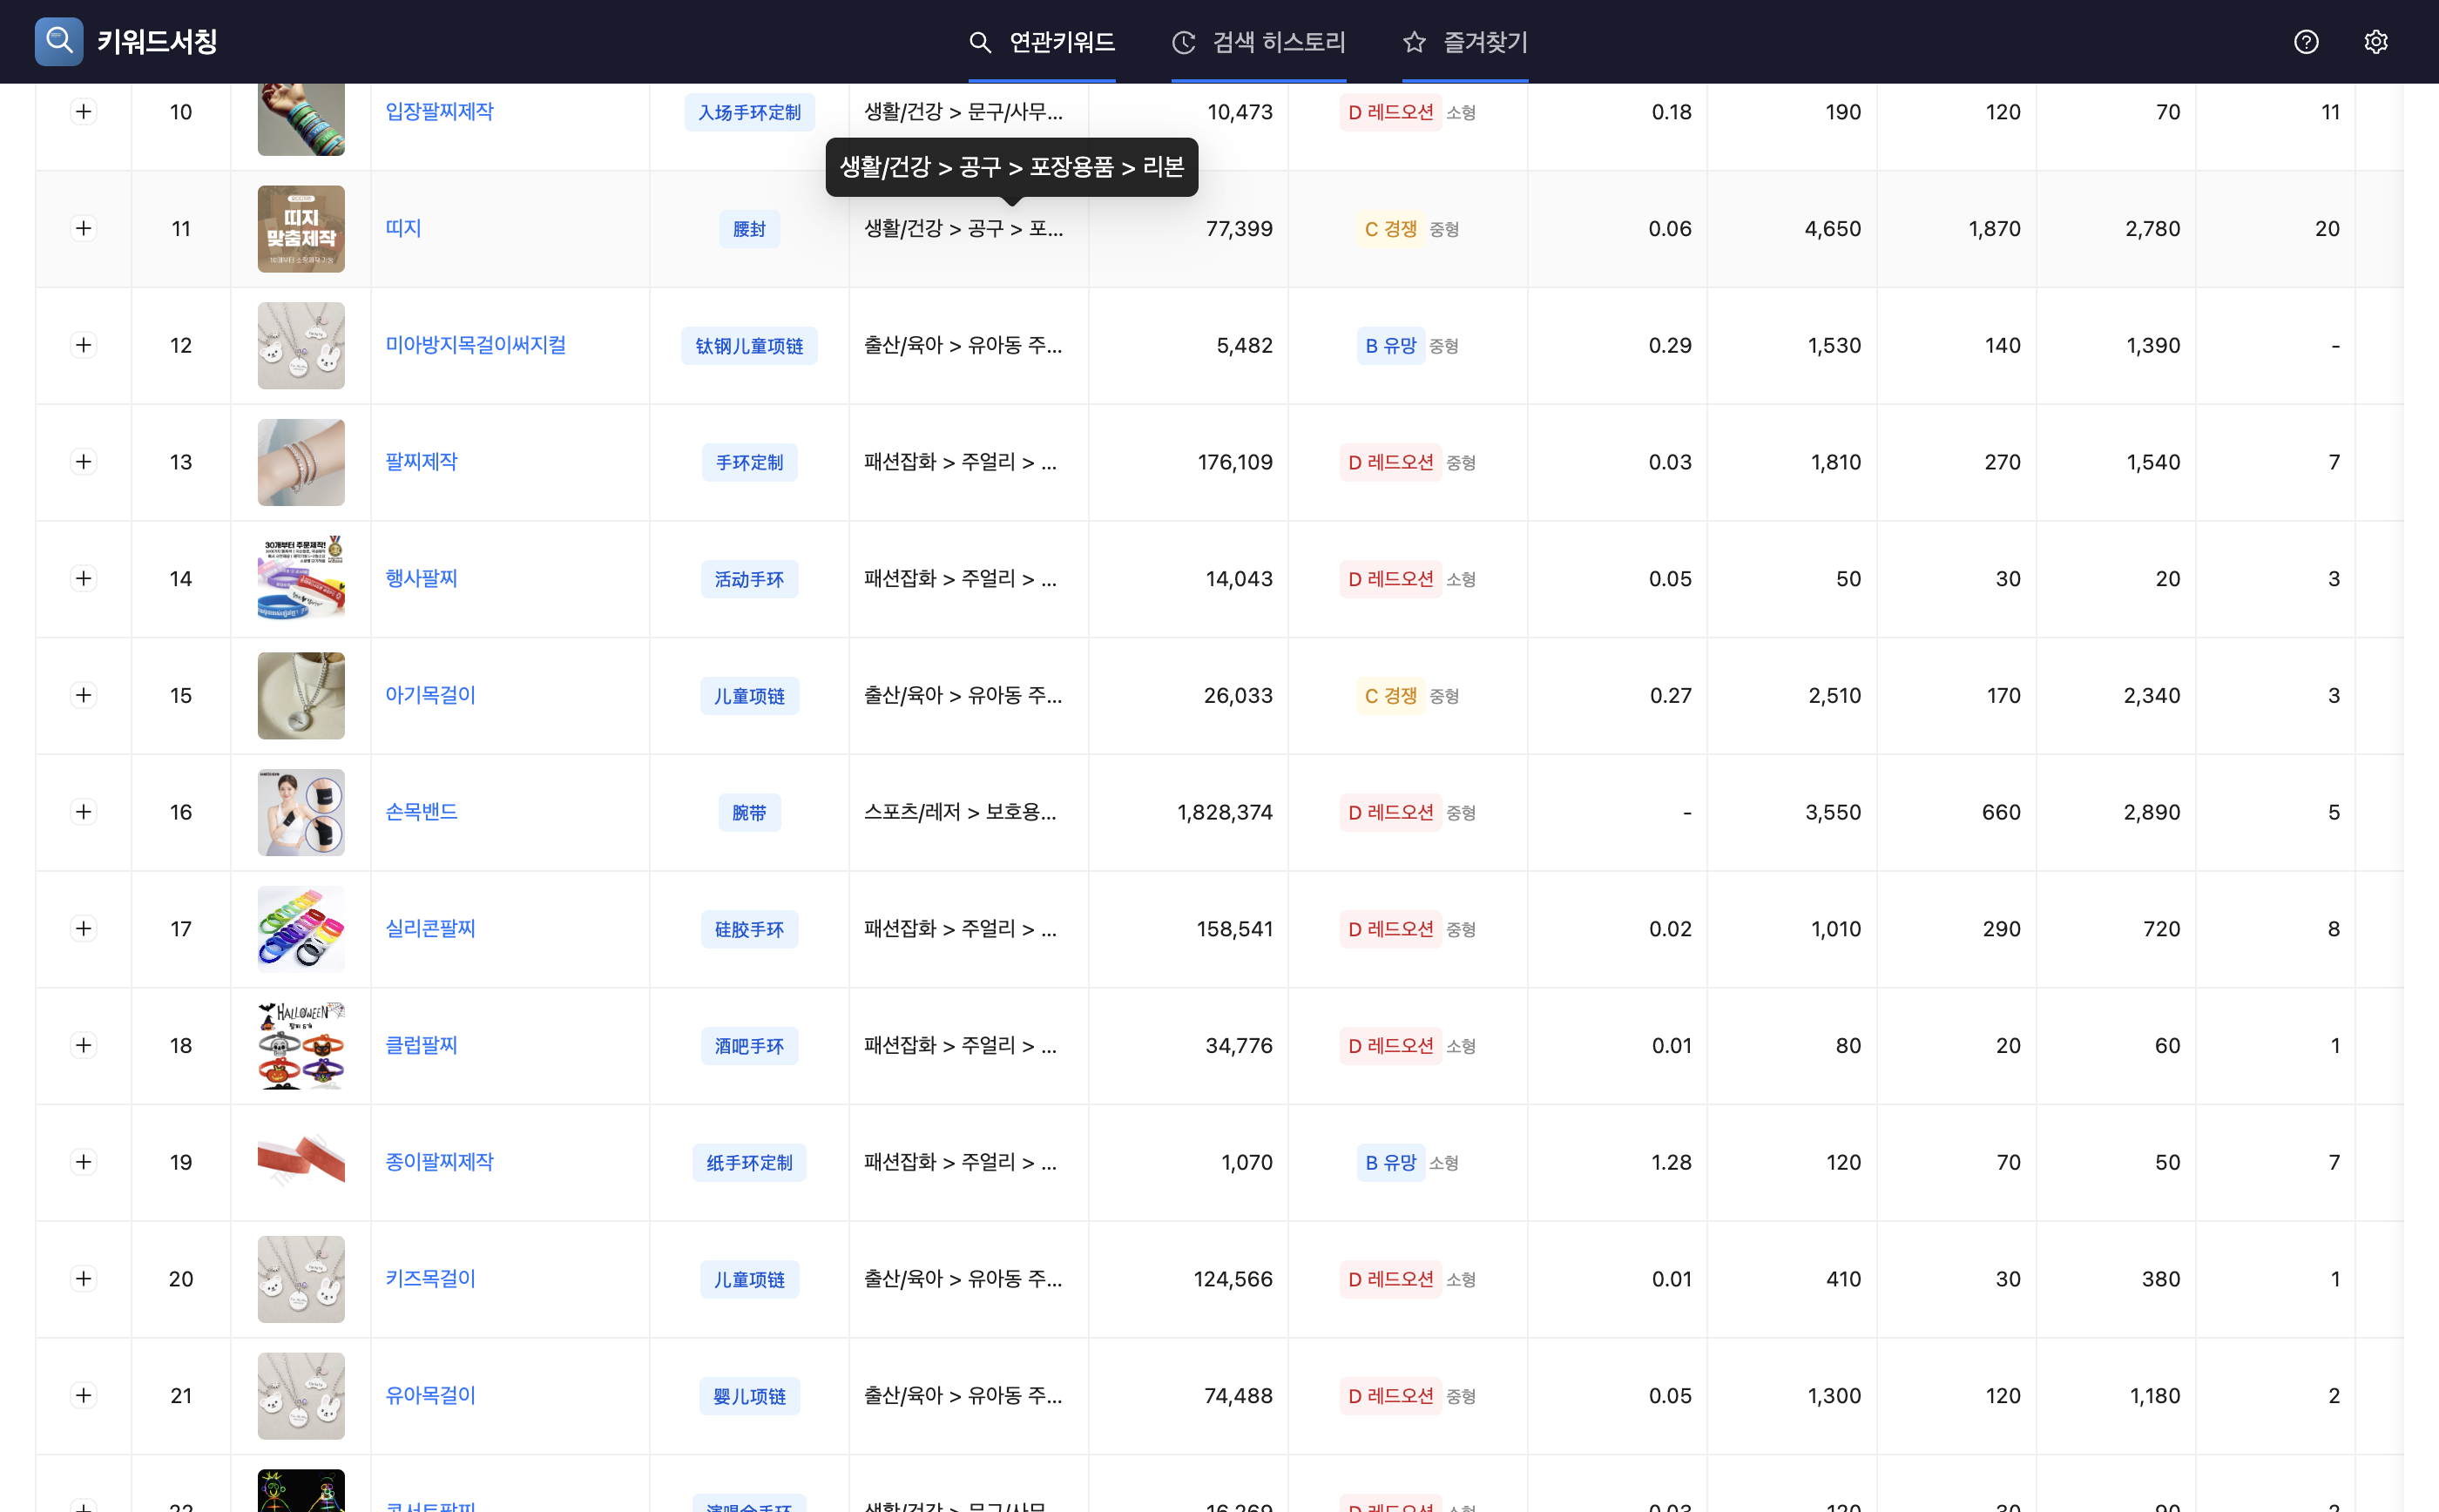This screenshot has height=1512, width=2439.
Task: Click plus icon on row 13
Action: 84,462
